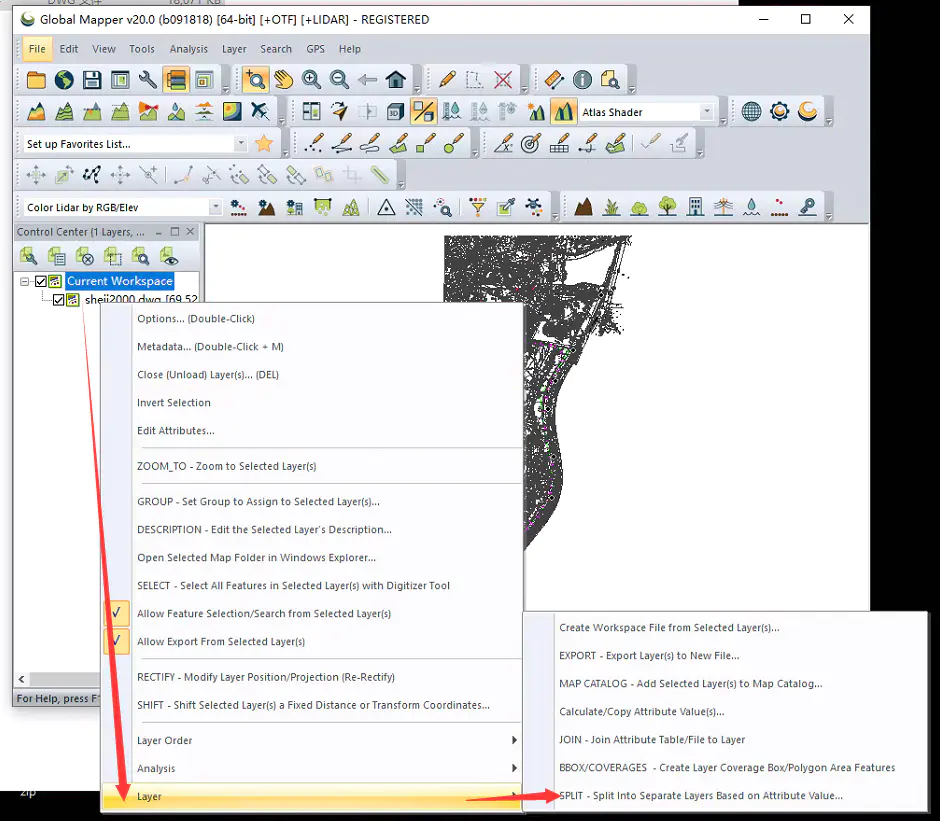
Task: Click the Control Center remove-layer X icon
Action: [x=85, y=257]
